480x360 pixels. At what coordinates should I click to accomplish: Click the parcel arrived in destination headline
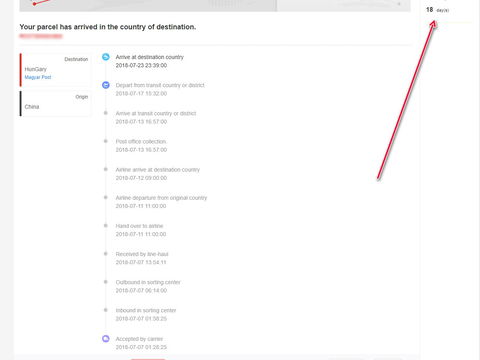tap(108, 27)
